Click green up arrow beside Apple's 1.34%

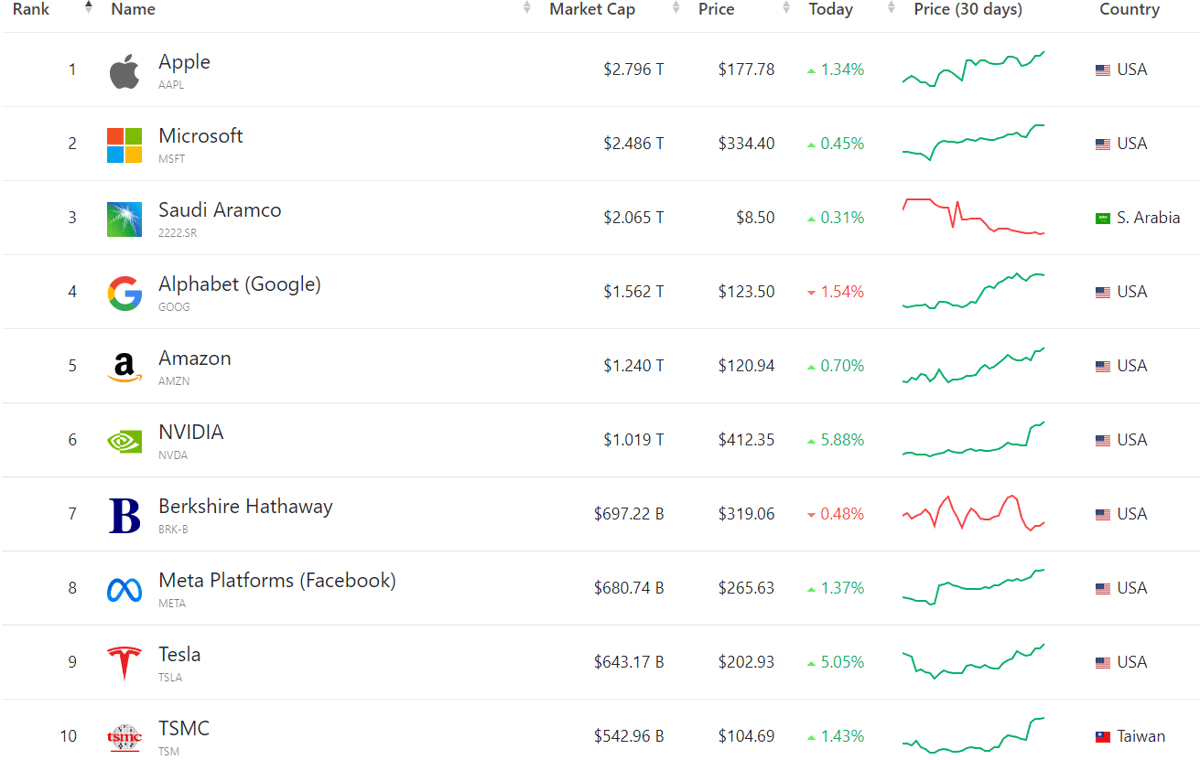tap(811, 71)
